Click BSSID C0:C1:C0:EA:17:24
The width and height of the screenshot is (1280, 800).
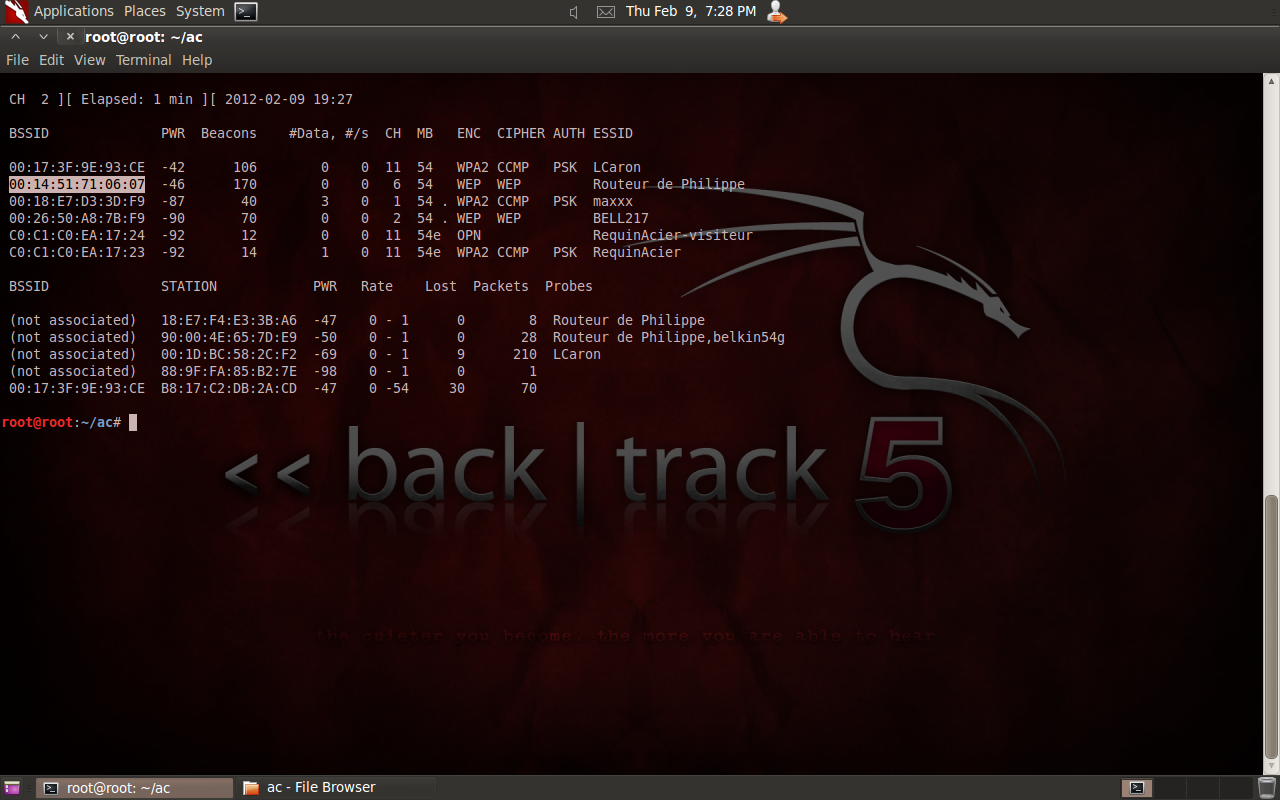click(77, 235)
